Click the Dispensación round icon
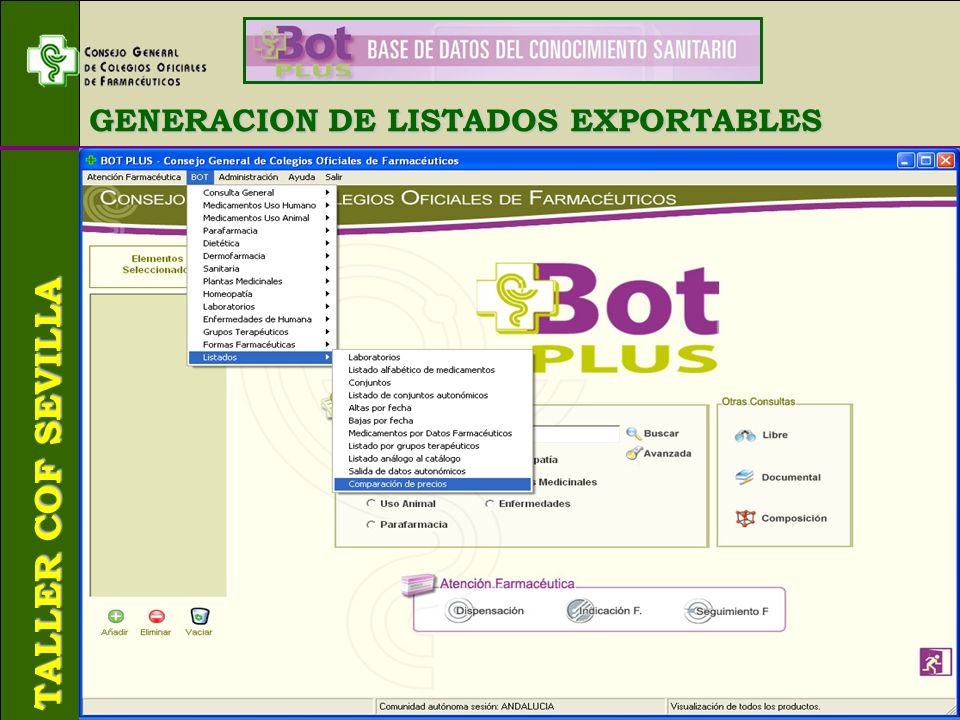Screen dimensions: 960x720 click(x=458, y=611)
